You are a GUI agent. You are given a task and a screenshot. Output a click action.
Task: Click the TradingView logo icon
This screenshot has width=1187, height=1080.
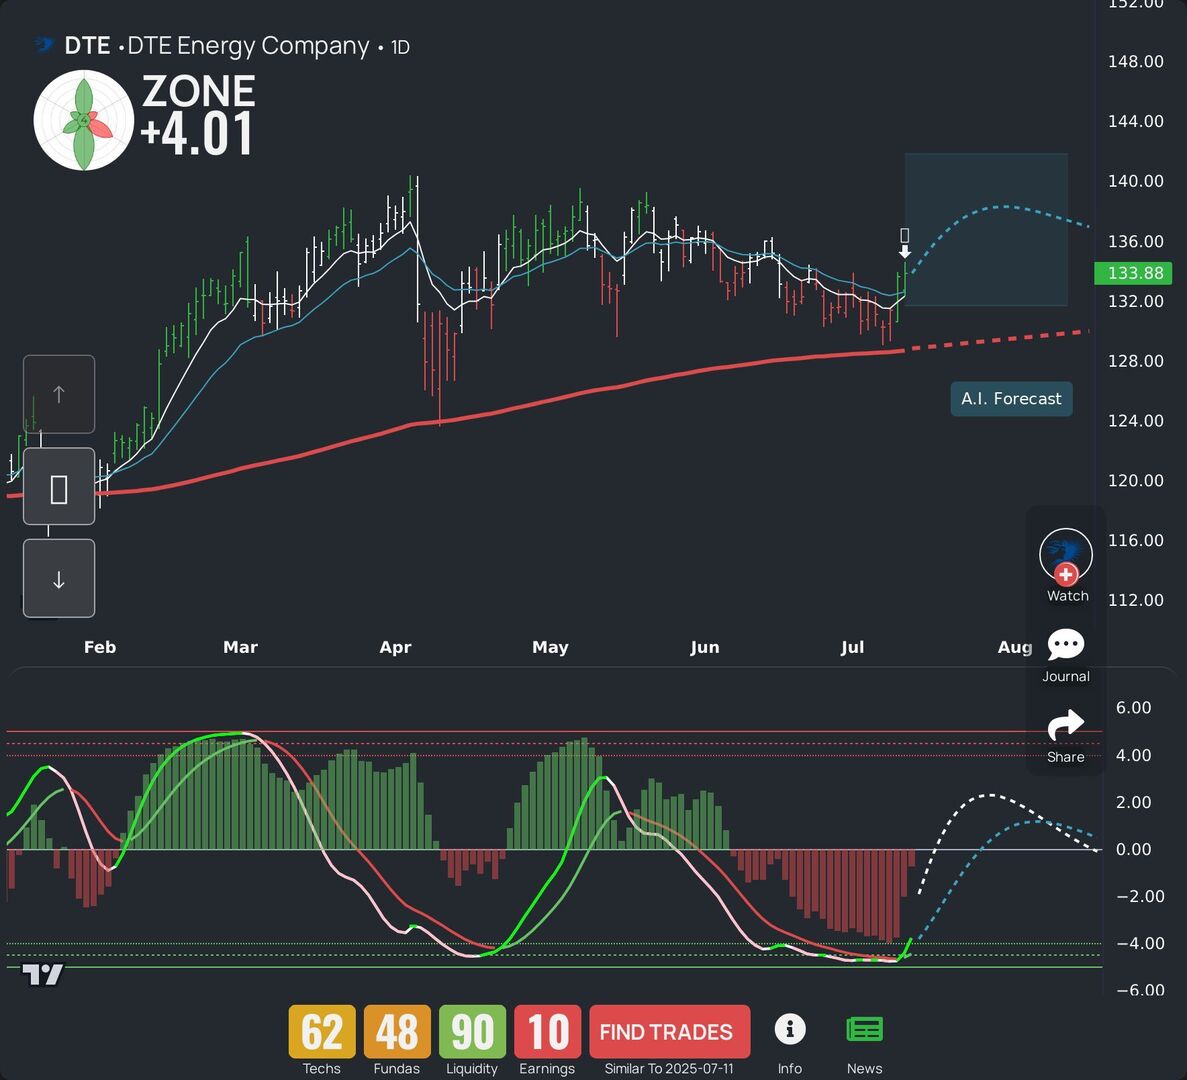click(x=42, y=975)
